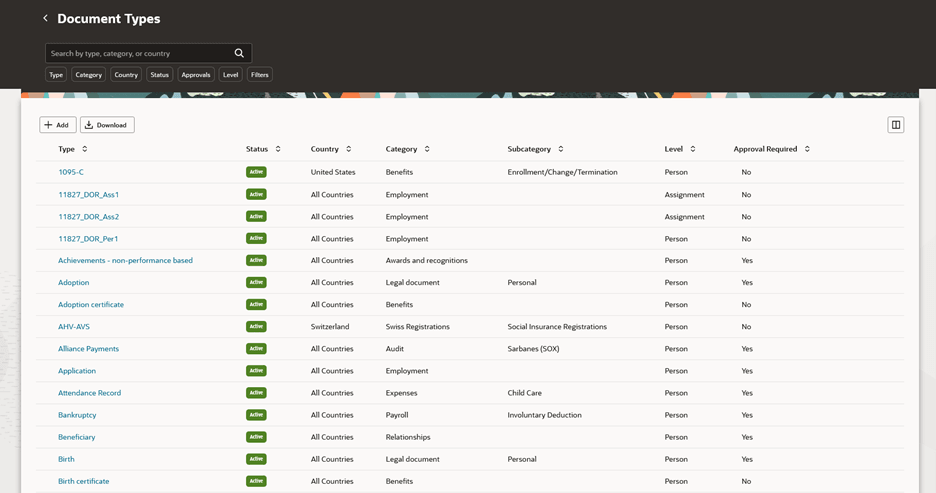Open the Adoption certificate link

(x=91, y=304)
